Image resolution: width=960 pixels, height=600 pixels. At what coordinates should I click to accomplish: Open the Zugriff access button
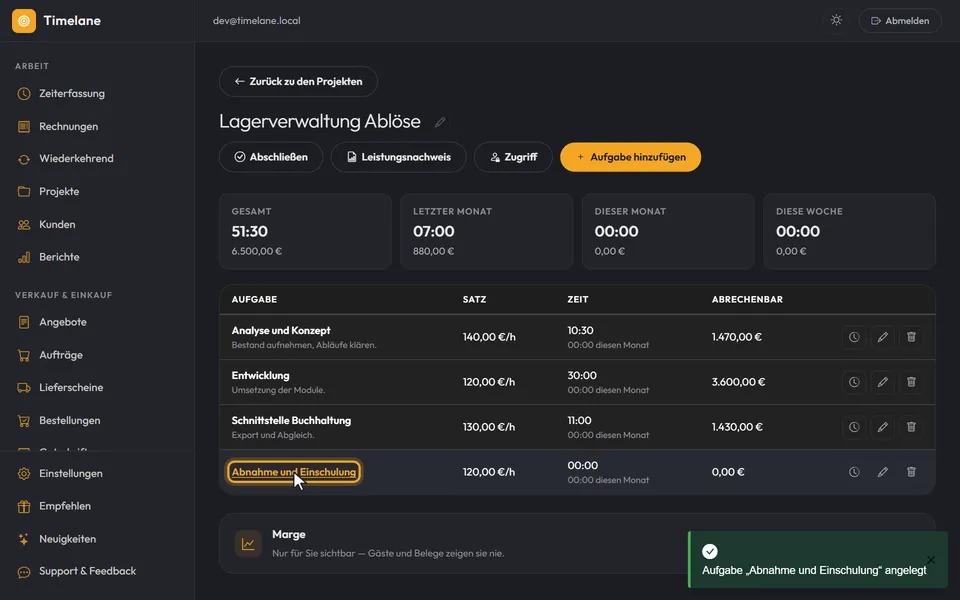pos(513,157)
